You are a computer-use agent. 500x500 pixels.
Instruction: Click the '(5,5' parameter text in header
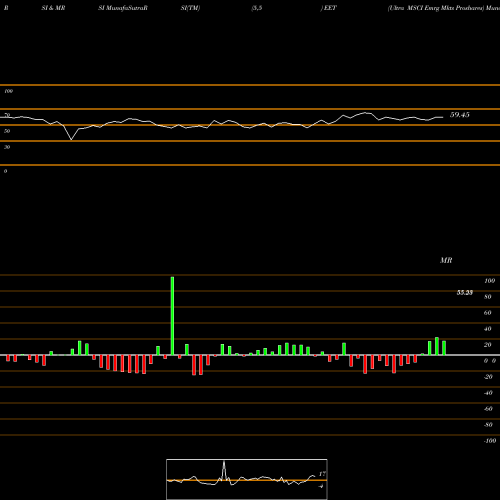[257, 8]
